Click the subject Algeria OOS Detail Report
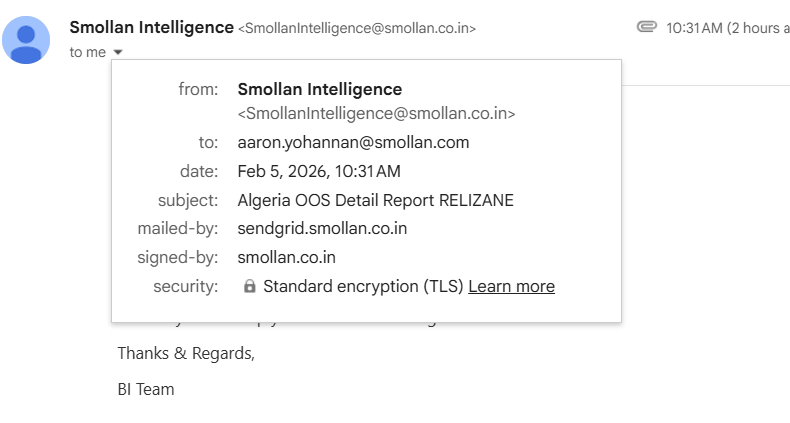Screen dimensions: 790x423 375,200
